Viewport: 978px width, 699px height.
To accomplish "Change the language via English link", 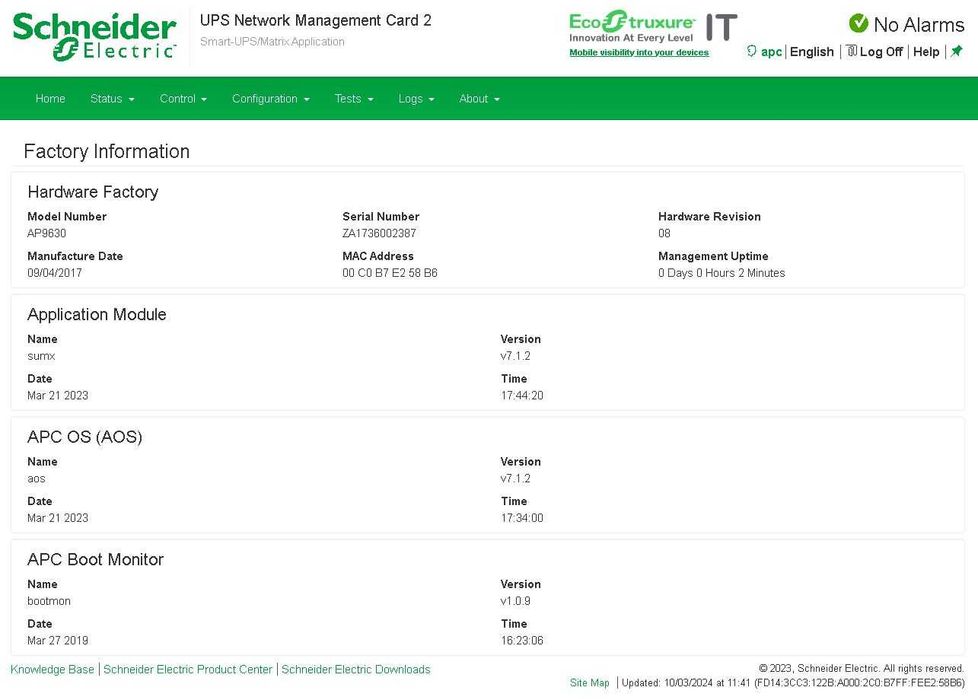I will (x=811, y=52).
